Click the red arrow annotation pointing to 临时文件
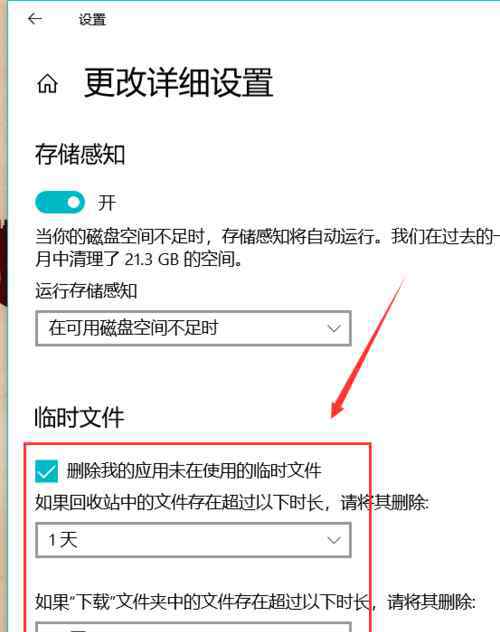500x632 pixels. coord(367,347)
